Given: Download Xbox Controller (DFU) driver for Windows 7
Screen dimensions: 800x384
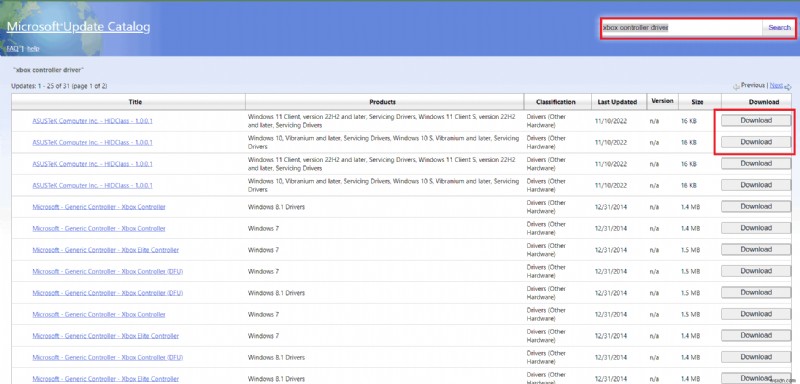Looking at the screenshot, I should click(756, 271).
